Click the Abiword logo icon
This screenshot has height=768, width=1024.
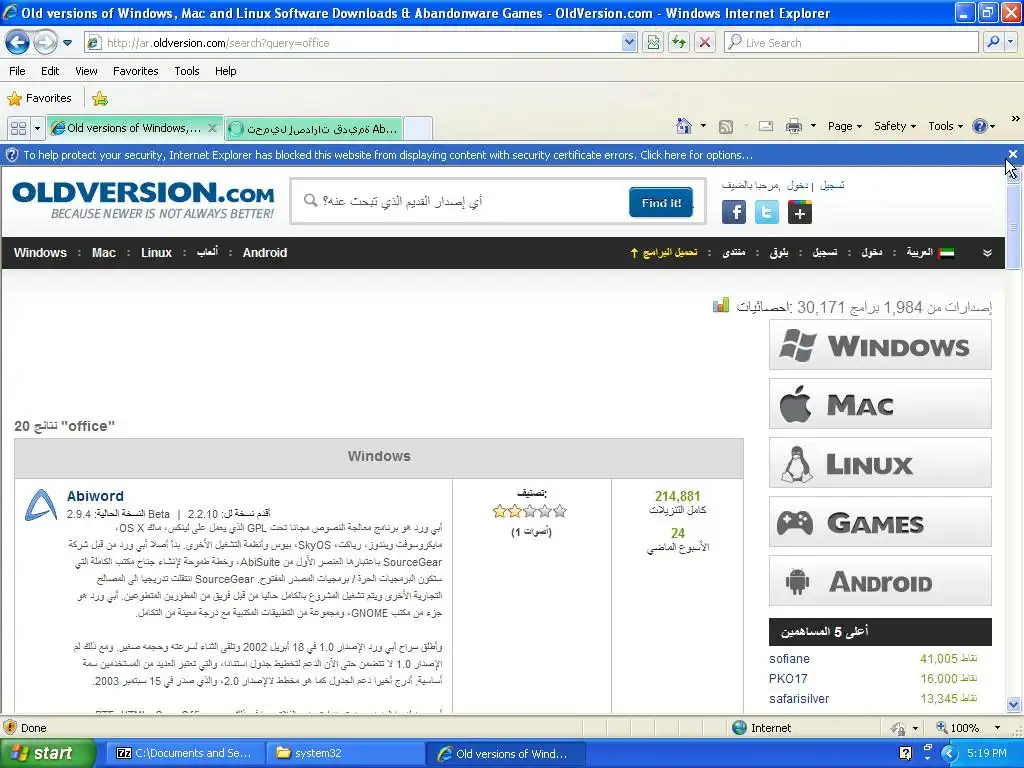coord(40,505)
